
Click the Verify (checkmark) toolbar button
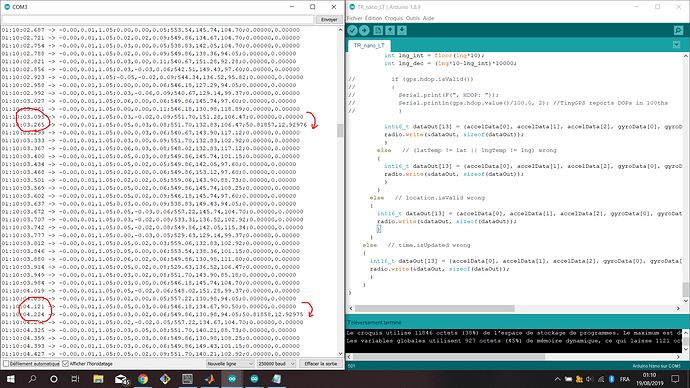pyautogui.click(x=352, y=30)
